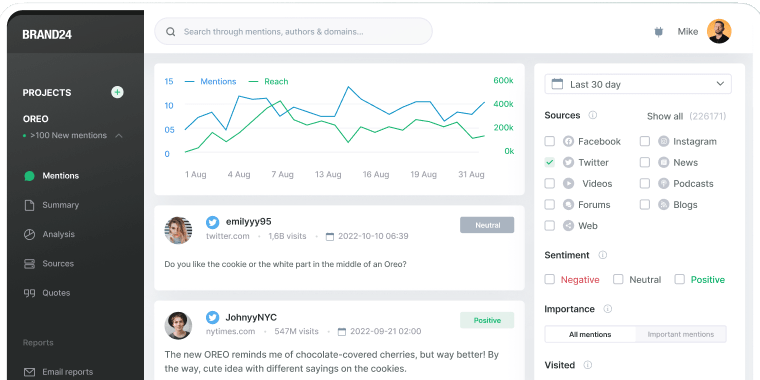760x380 pixels.
Task: Click the Neutral sentiment badge
Action: click(x=487, y=225)
